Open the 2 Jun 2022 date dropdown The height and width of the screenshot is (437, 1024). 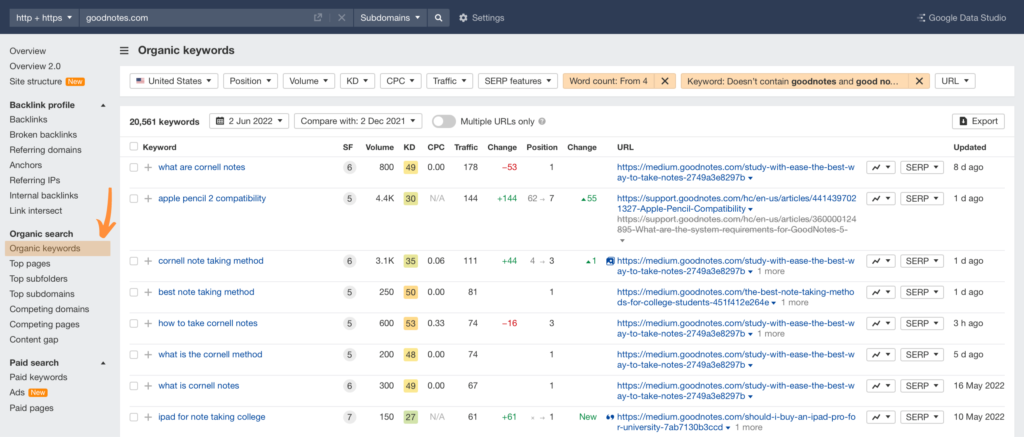pyautogui.click(x=249, y=121)
